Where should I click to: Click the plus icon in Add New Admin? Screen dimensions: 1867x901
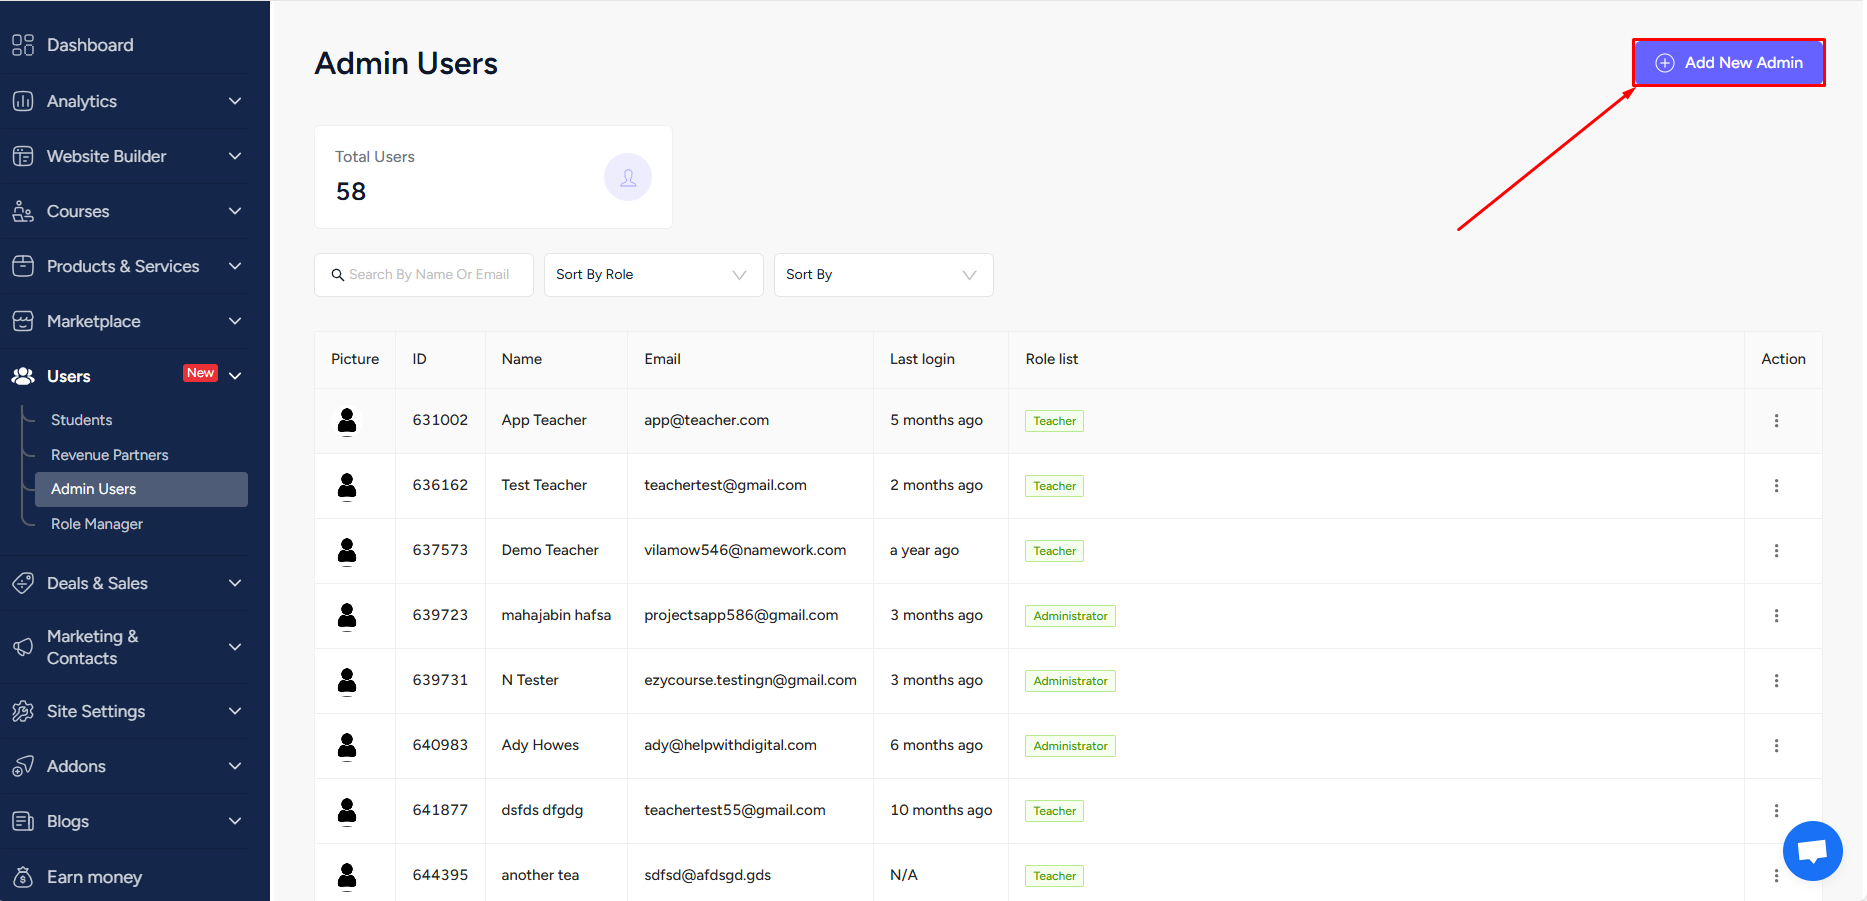pyautogui.click(x=1665, y=63)
